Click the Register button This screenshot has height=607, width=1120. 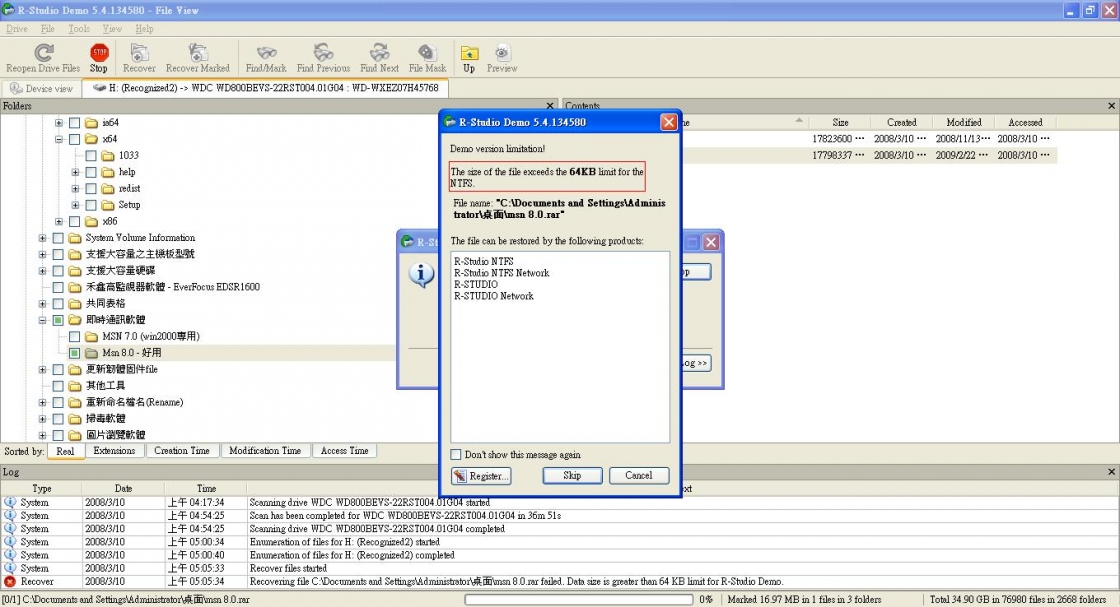[481, 476]
